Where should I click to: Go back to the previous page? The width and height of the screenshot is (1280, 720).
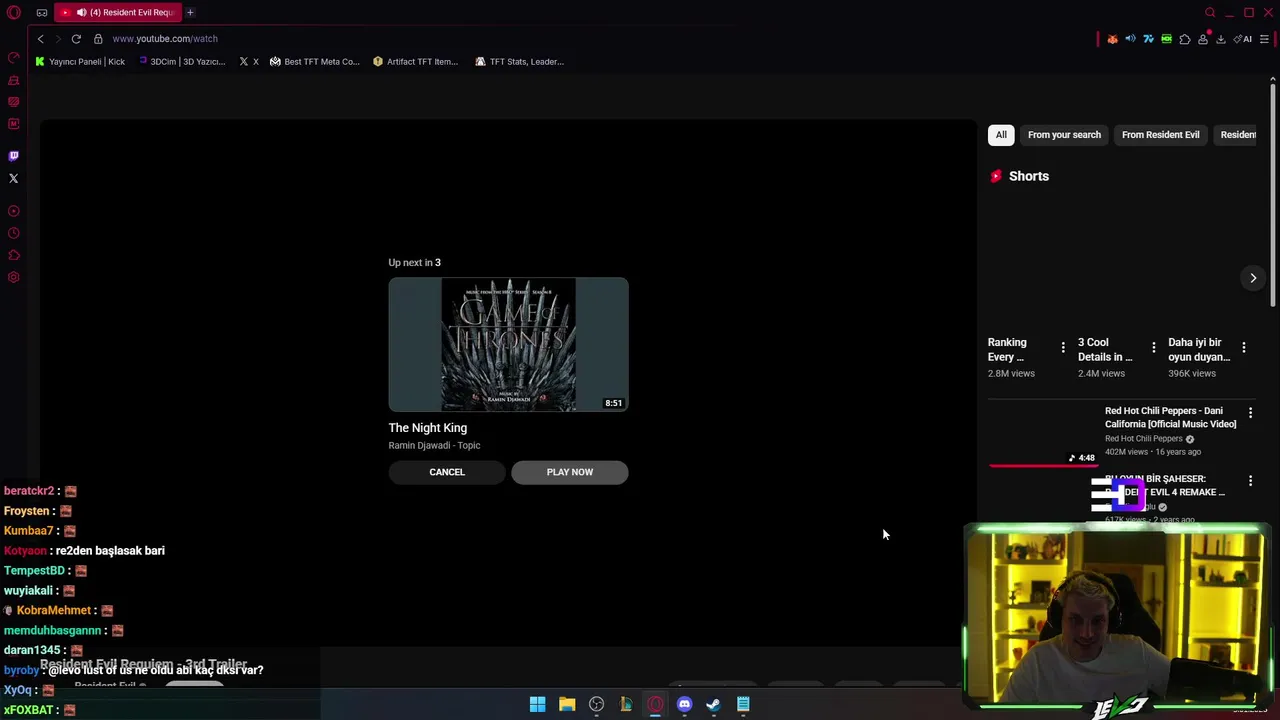[41, 38]
